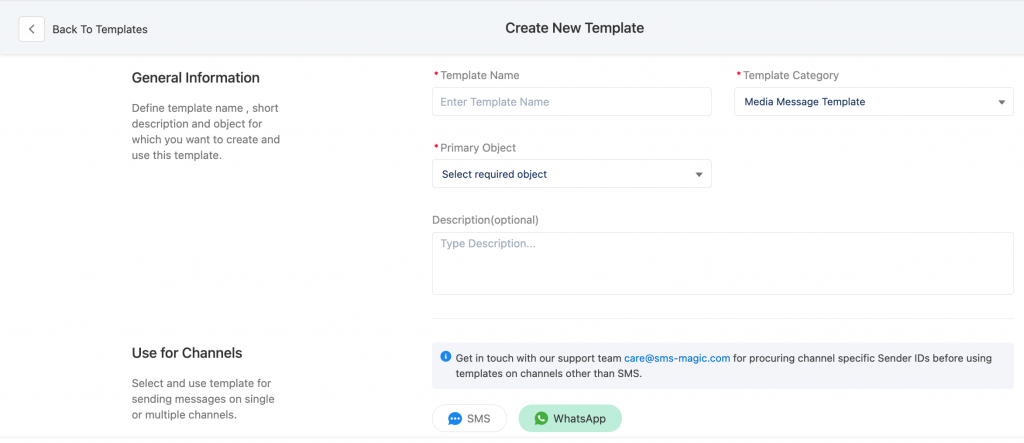Click inside the Type Description text area
This screenshot has width=1024, height=443.
coord(722,263)
